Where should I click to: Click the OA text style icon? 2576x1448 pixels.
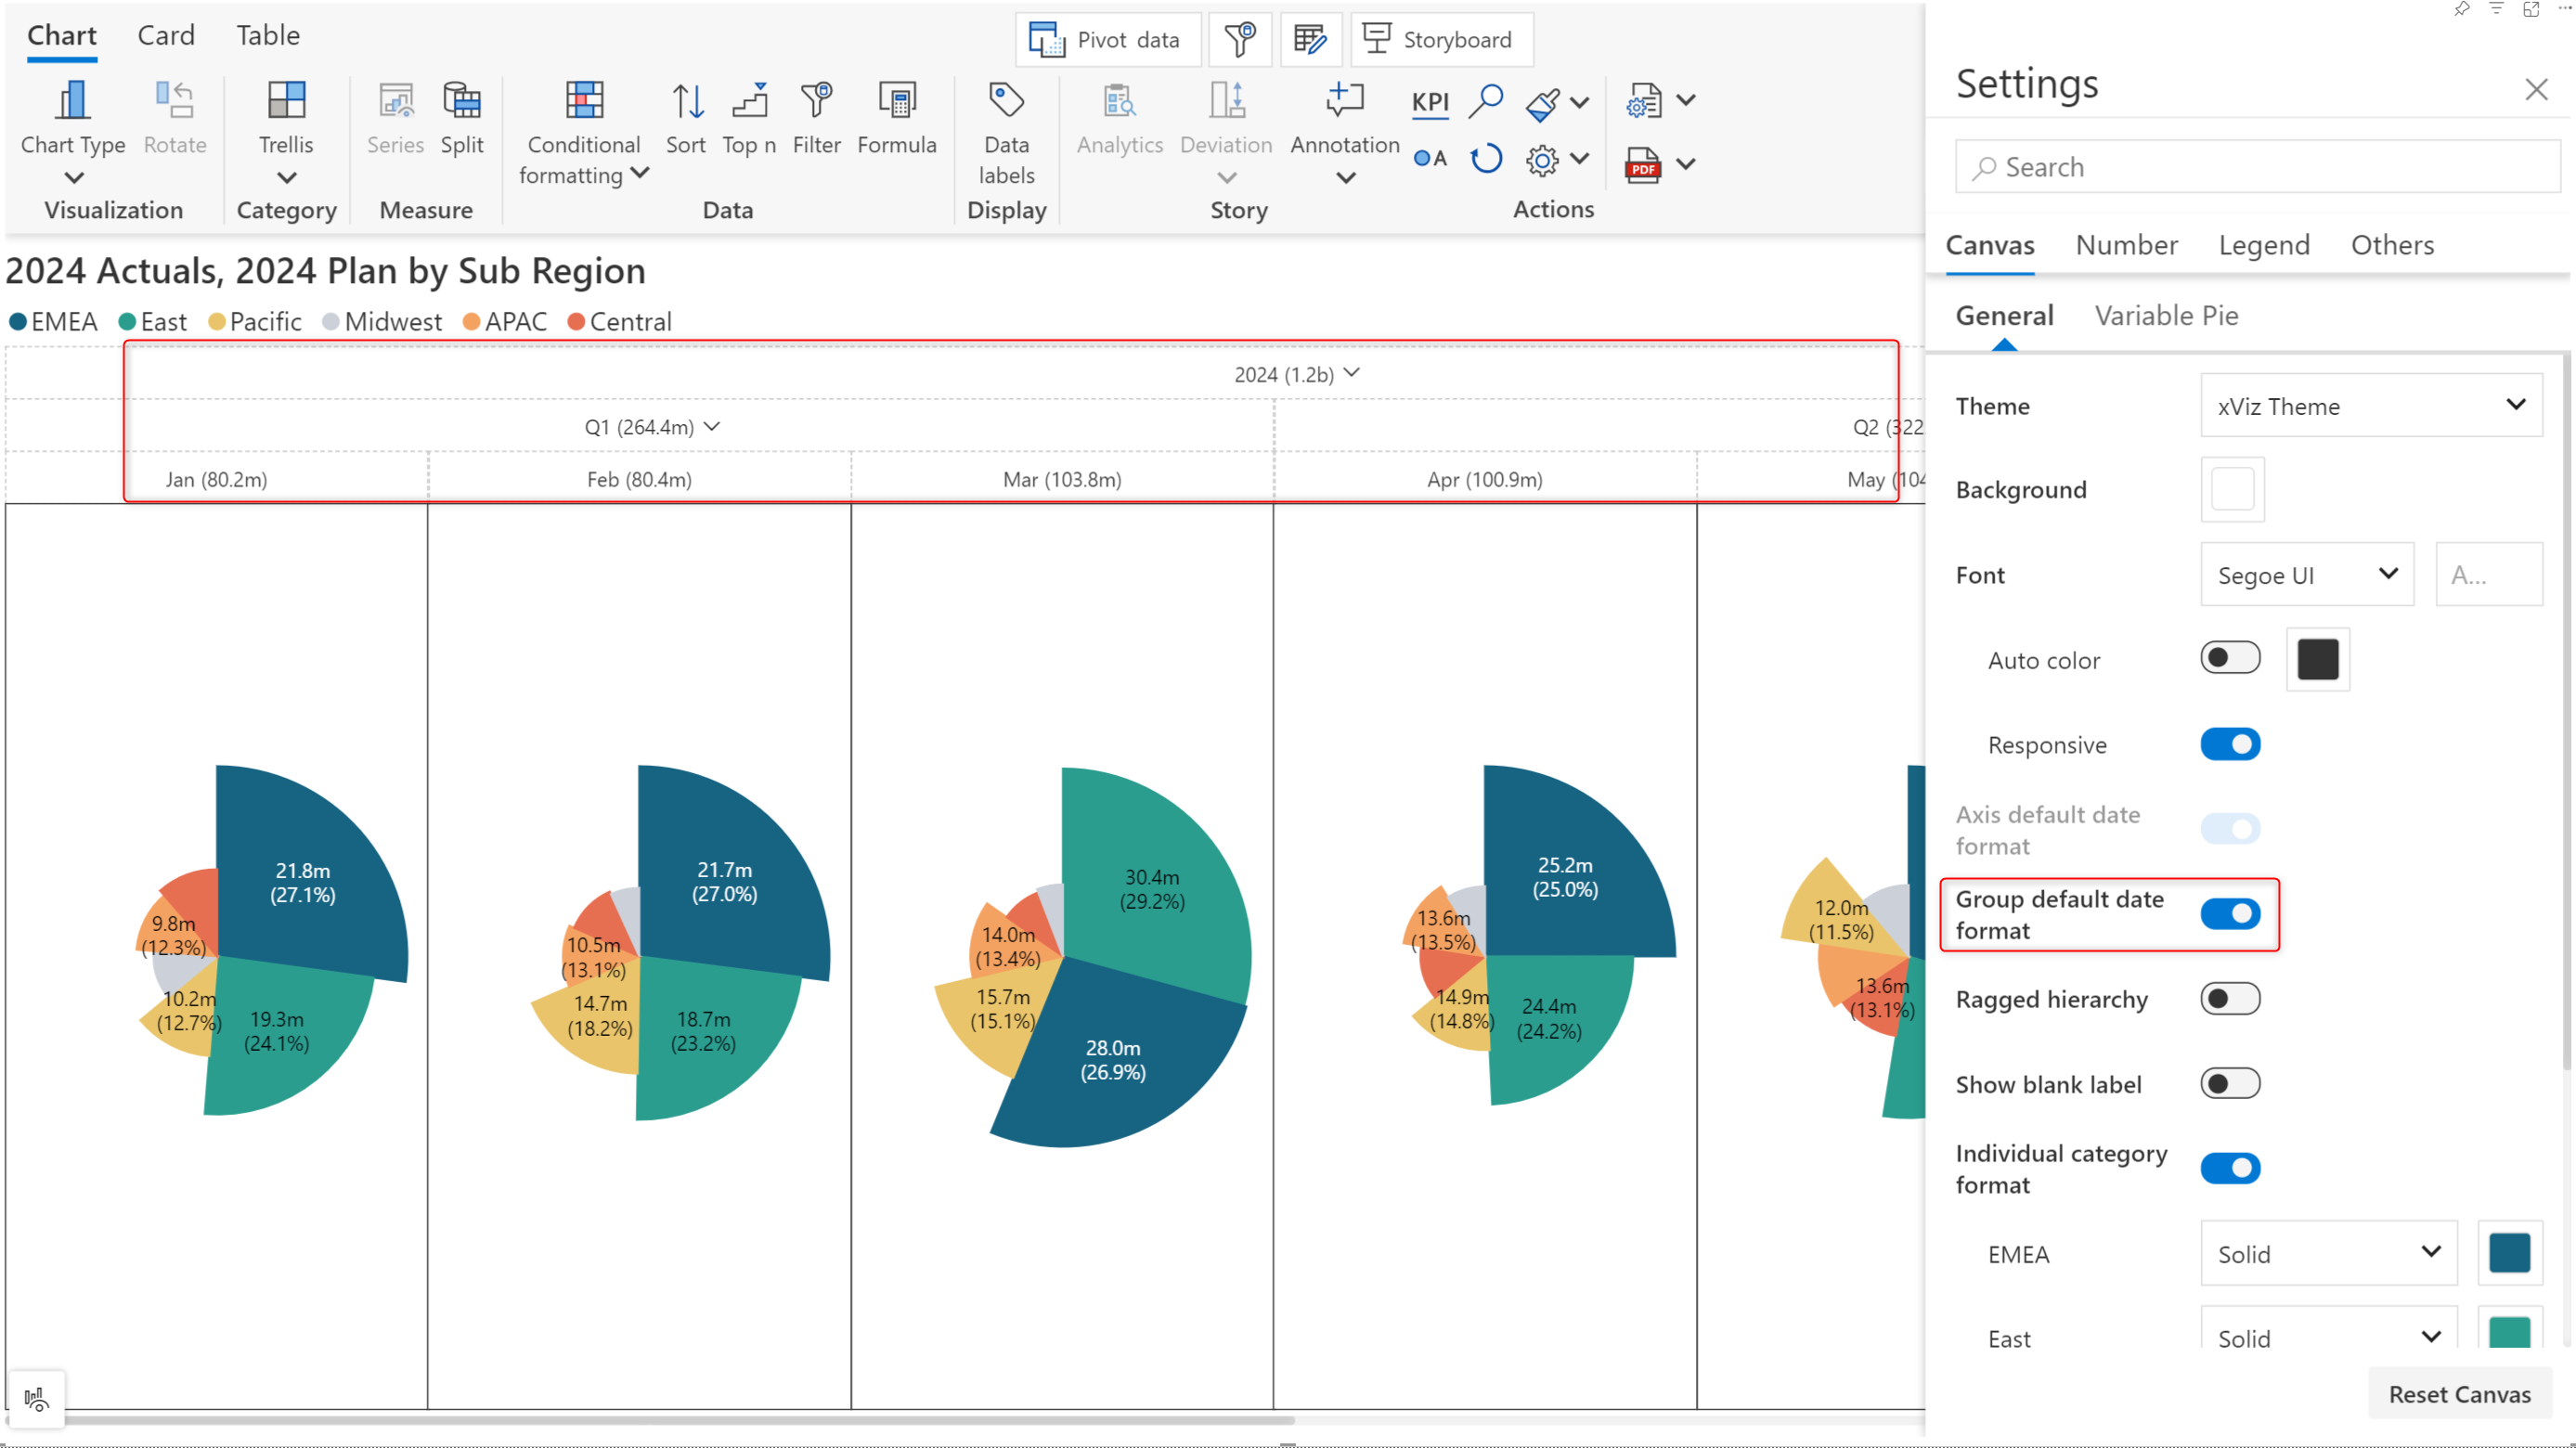tap(1430, 158)
